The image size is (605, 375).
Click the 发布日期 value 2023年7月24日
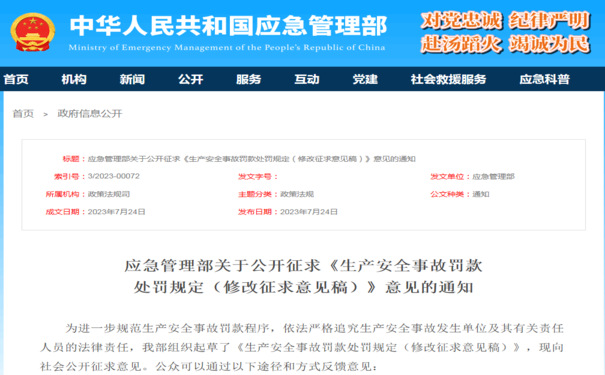pyautogui.click(x=309, y=212)
